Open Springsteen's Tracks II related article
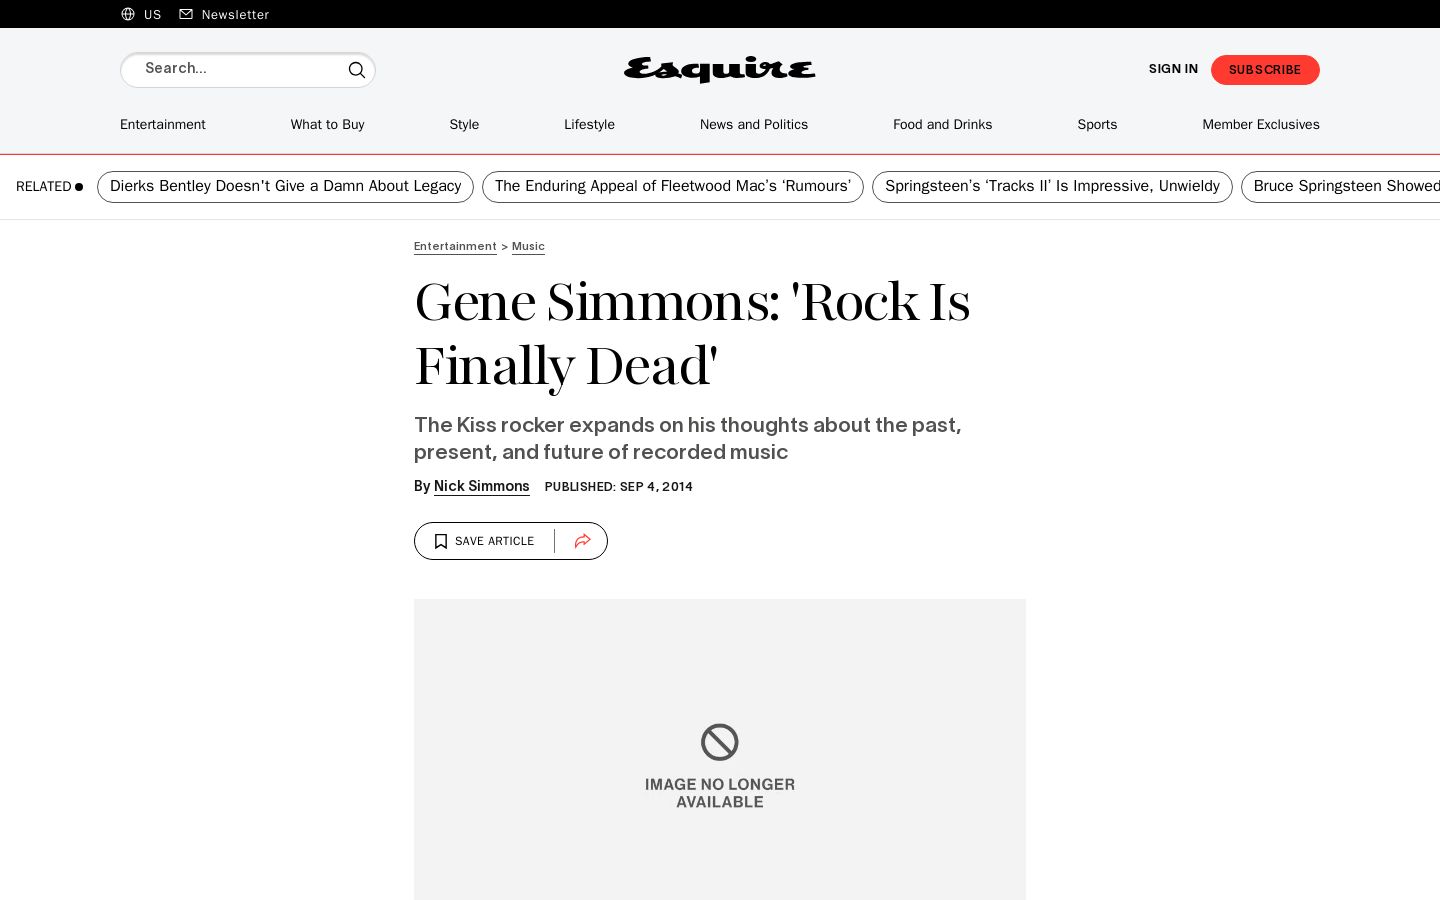 tap(1052, 187)
